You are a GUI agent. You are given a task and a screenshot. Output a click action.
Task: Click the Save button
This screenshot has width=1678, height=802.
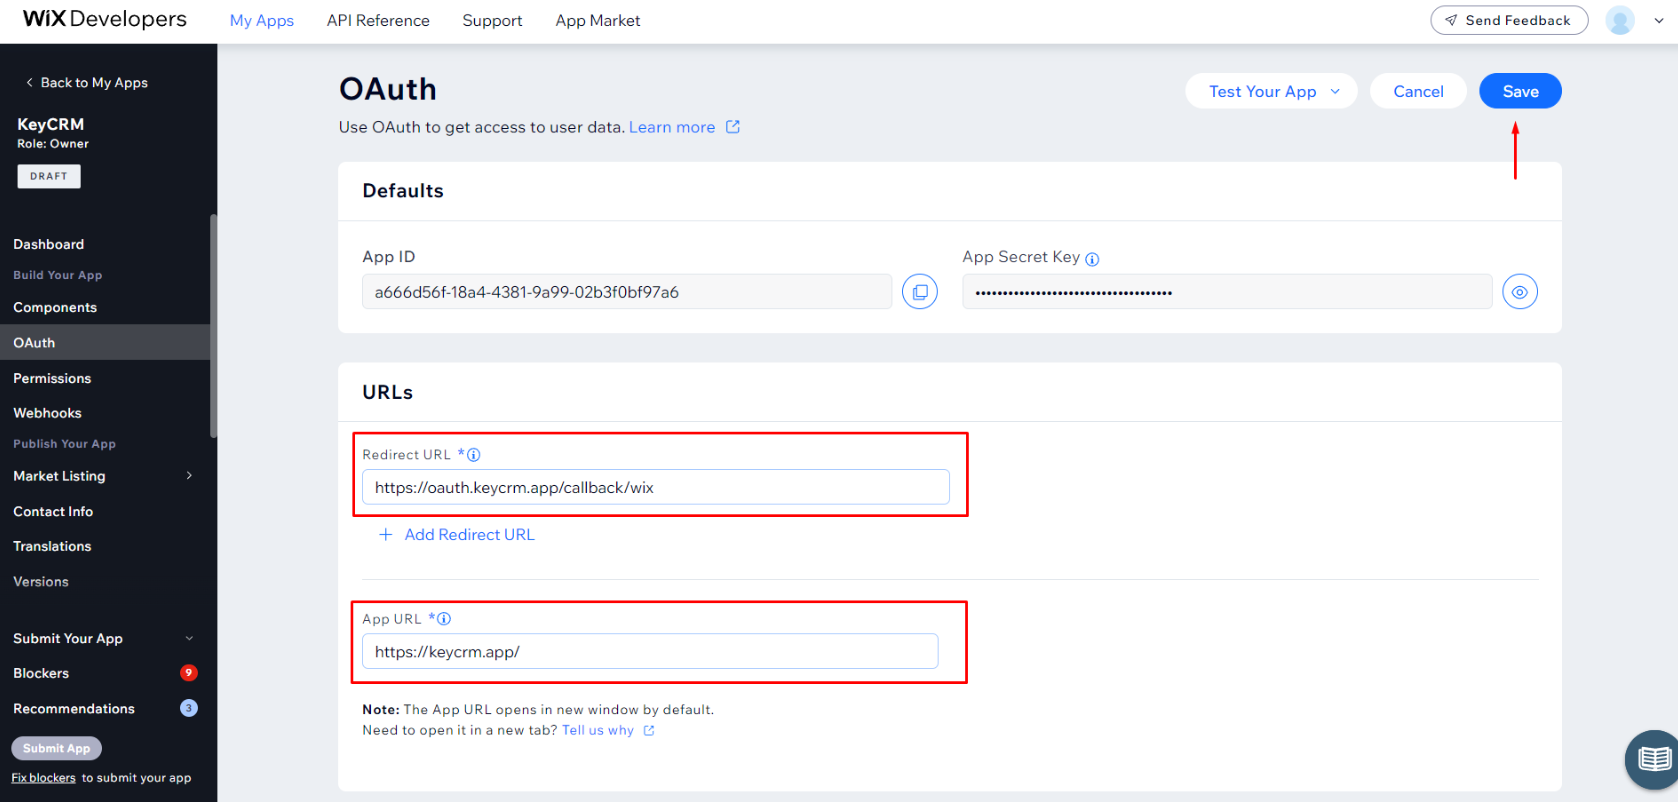pyautogui.click(x=1520, y=91)
